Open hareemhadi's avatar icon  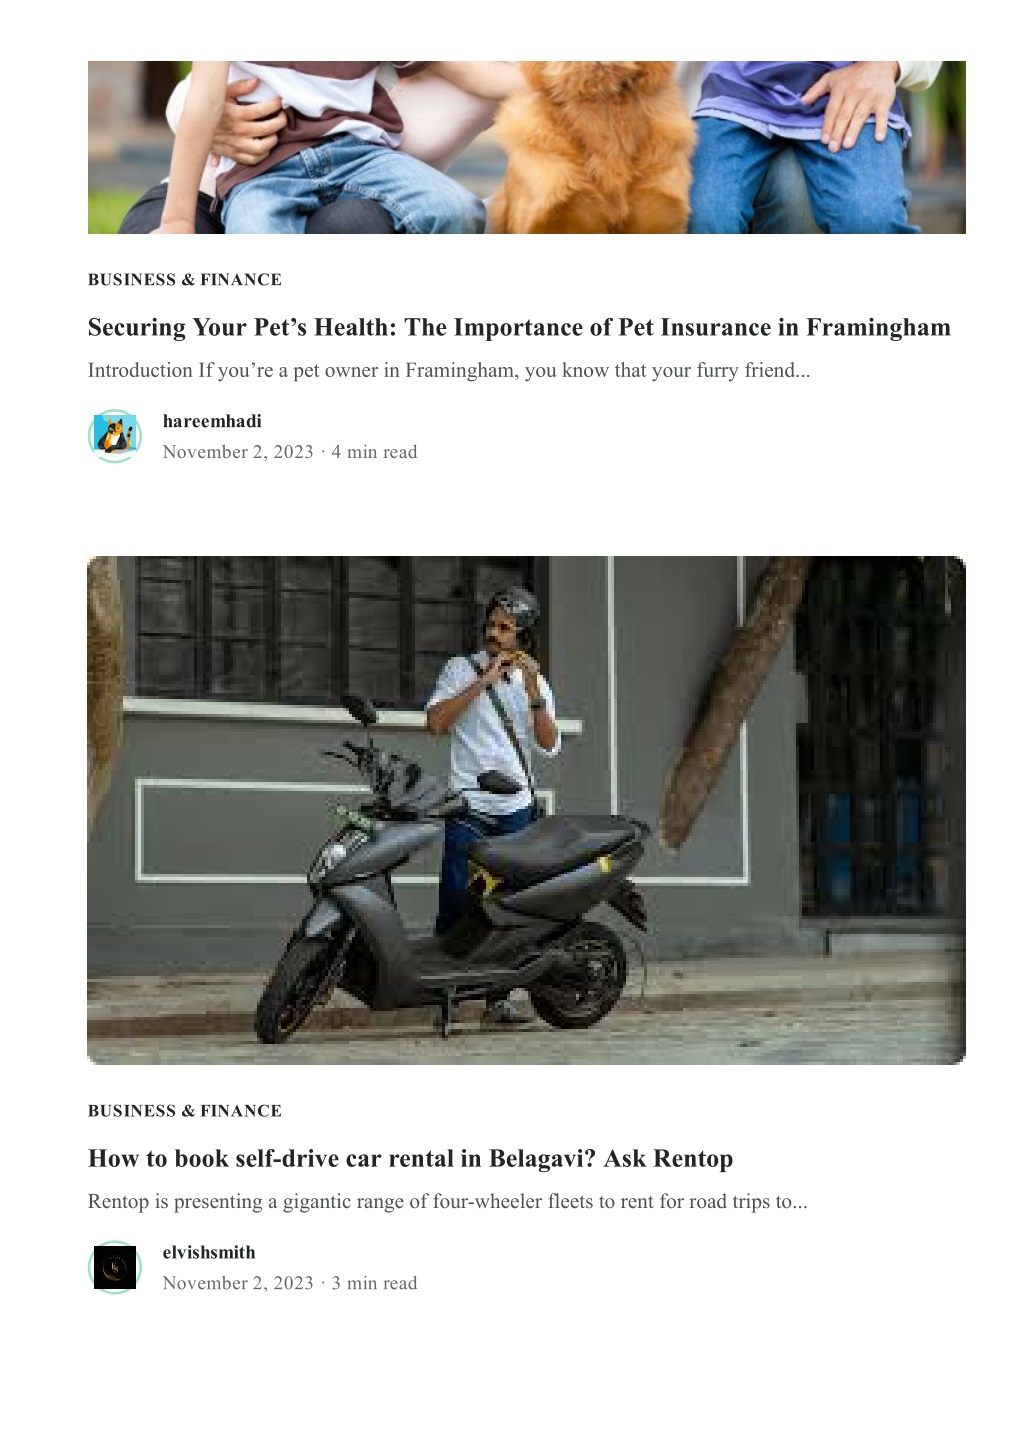tap(115, 436)
